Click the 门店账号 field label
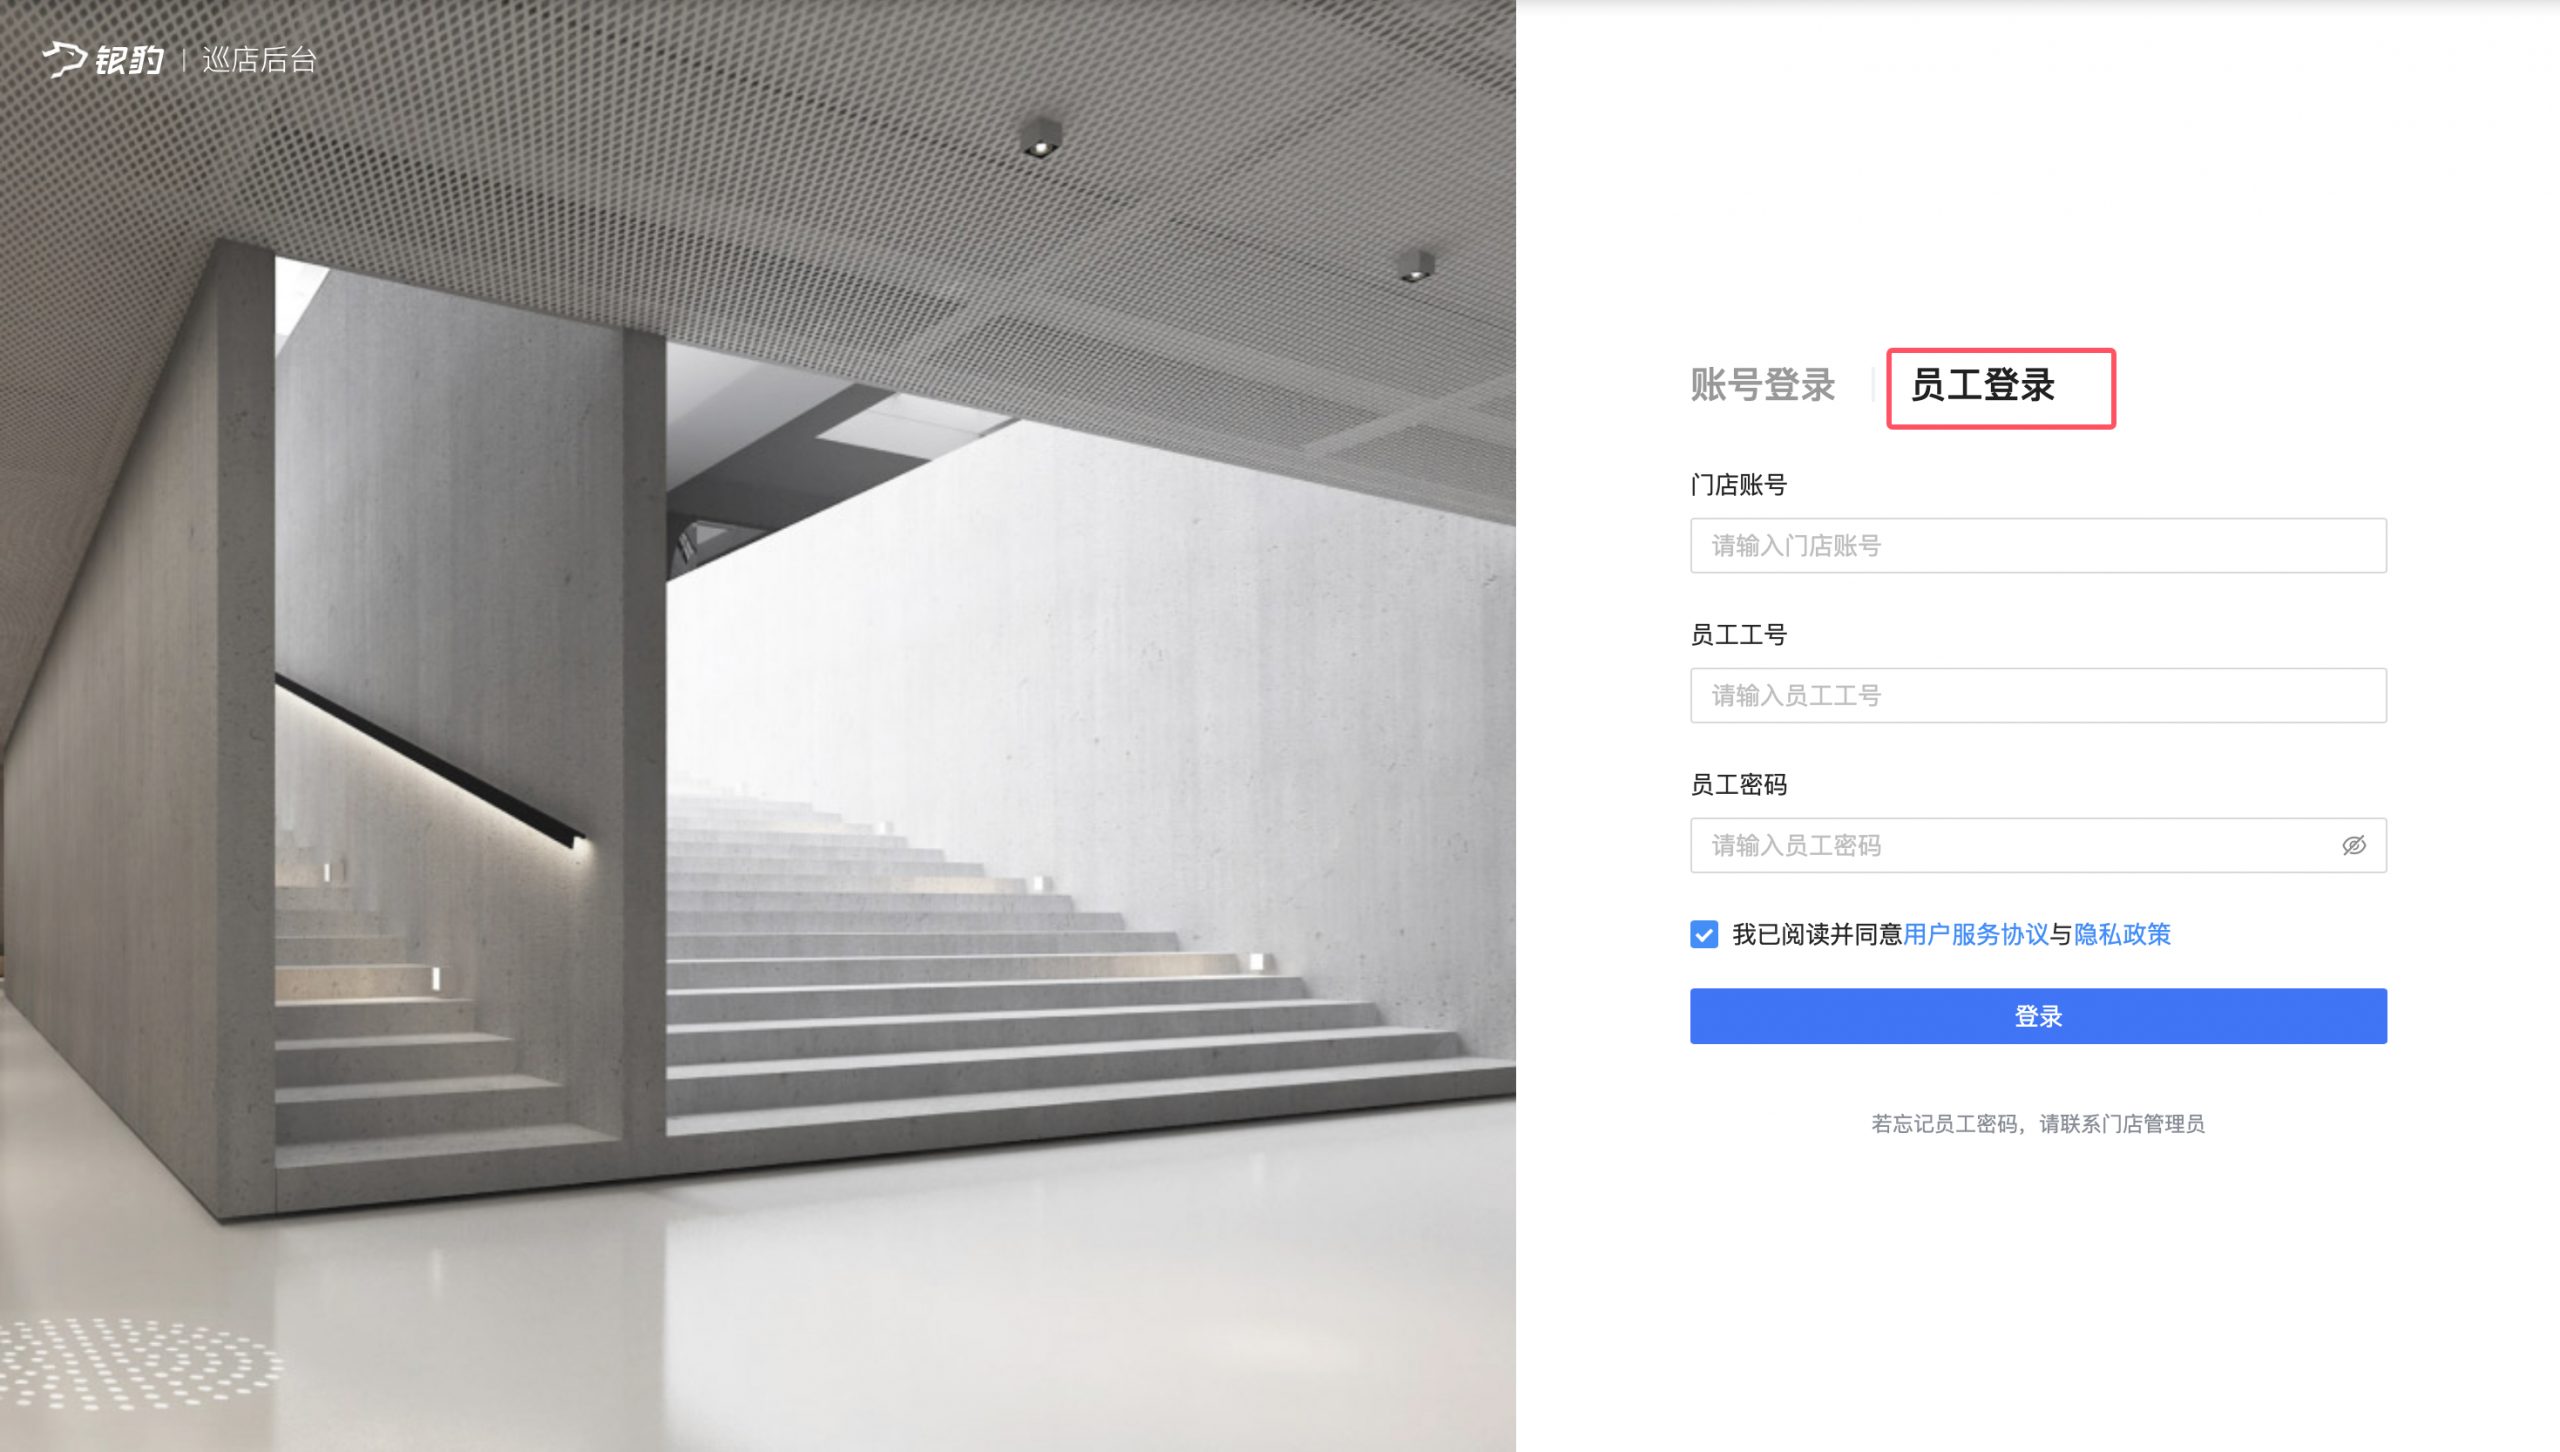Image resolution: width=2560 pixels, height=1452 pixels. (x=1738, y=485)
